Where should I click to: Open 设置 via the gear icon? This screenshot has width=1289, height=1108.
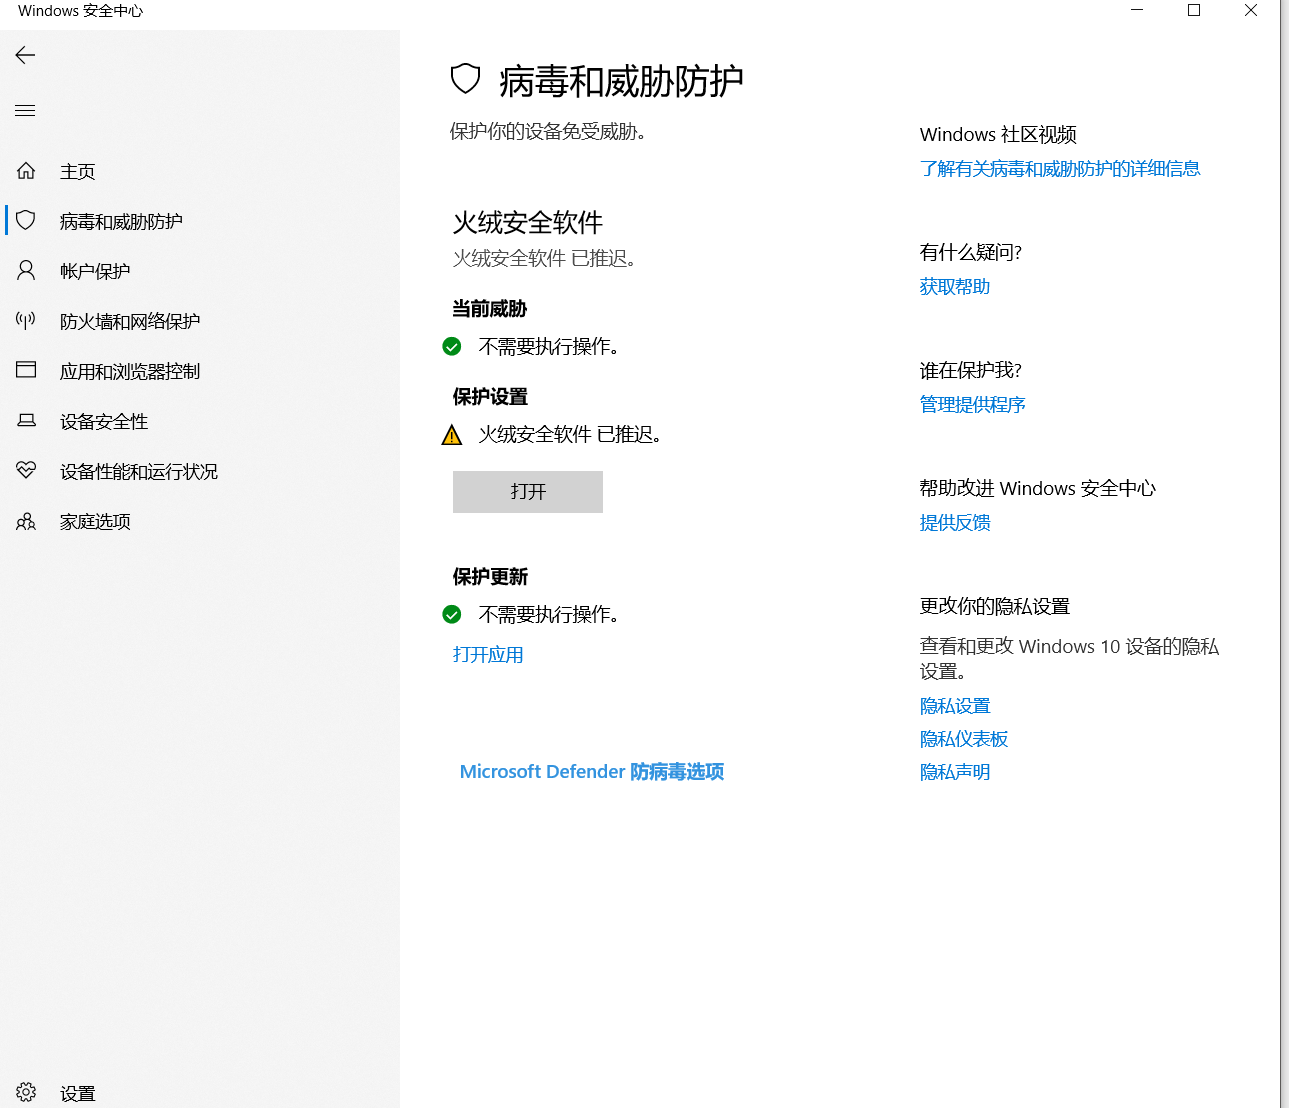(25, 1092)
